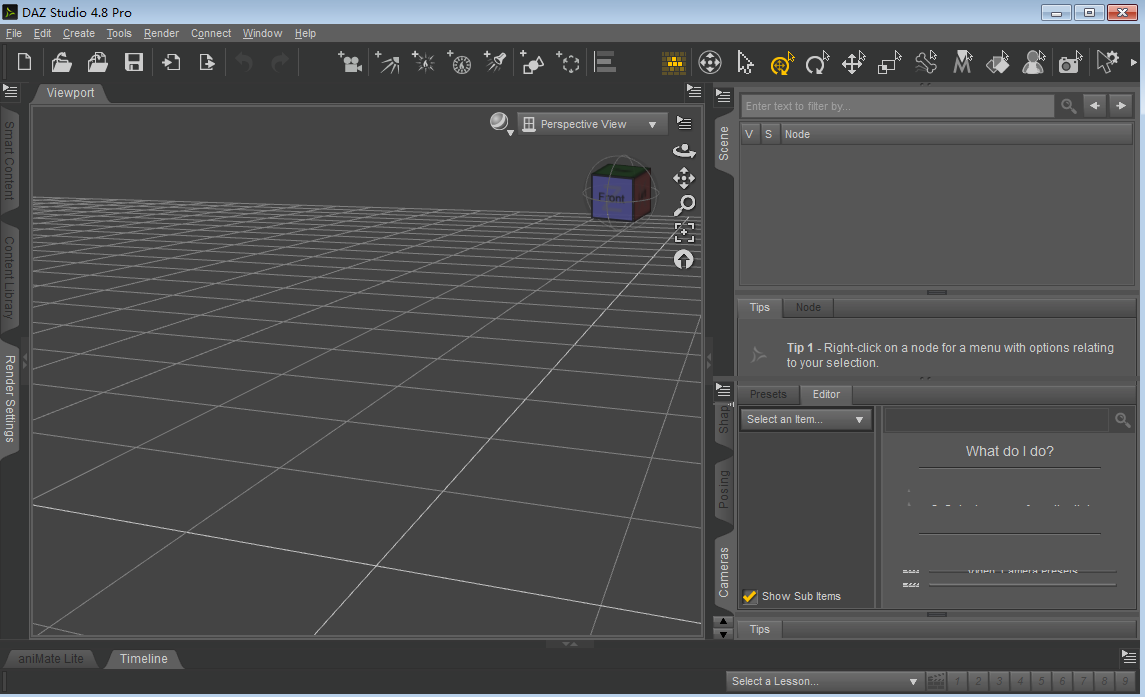Switch to the aniMate Lite tab
The height and width of the screenshot is (697, 1145).
point(51,658)
